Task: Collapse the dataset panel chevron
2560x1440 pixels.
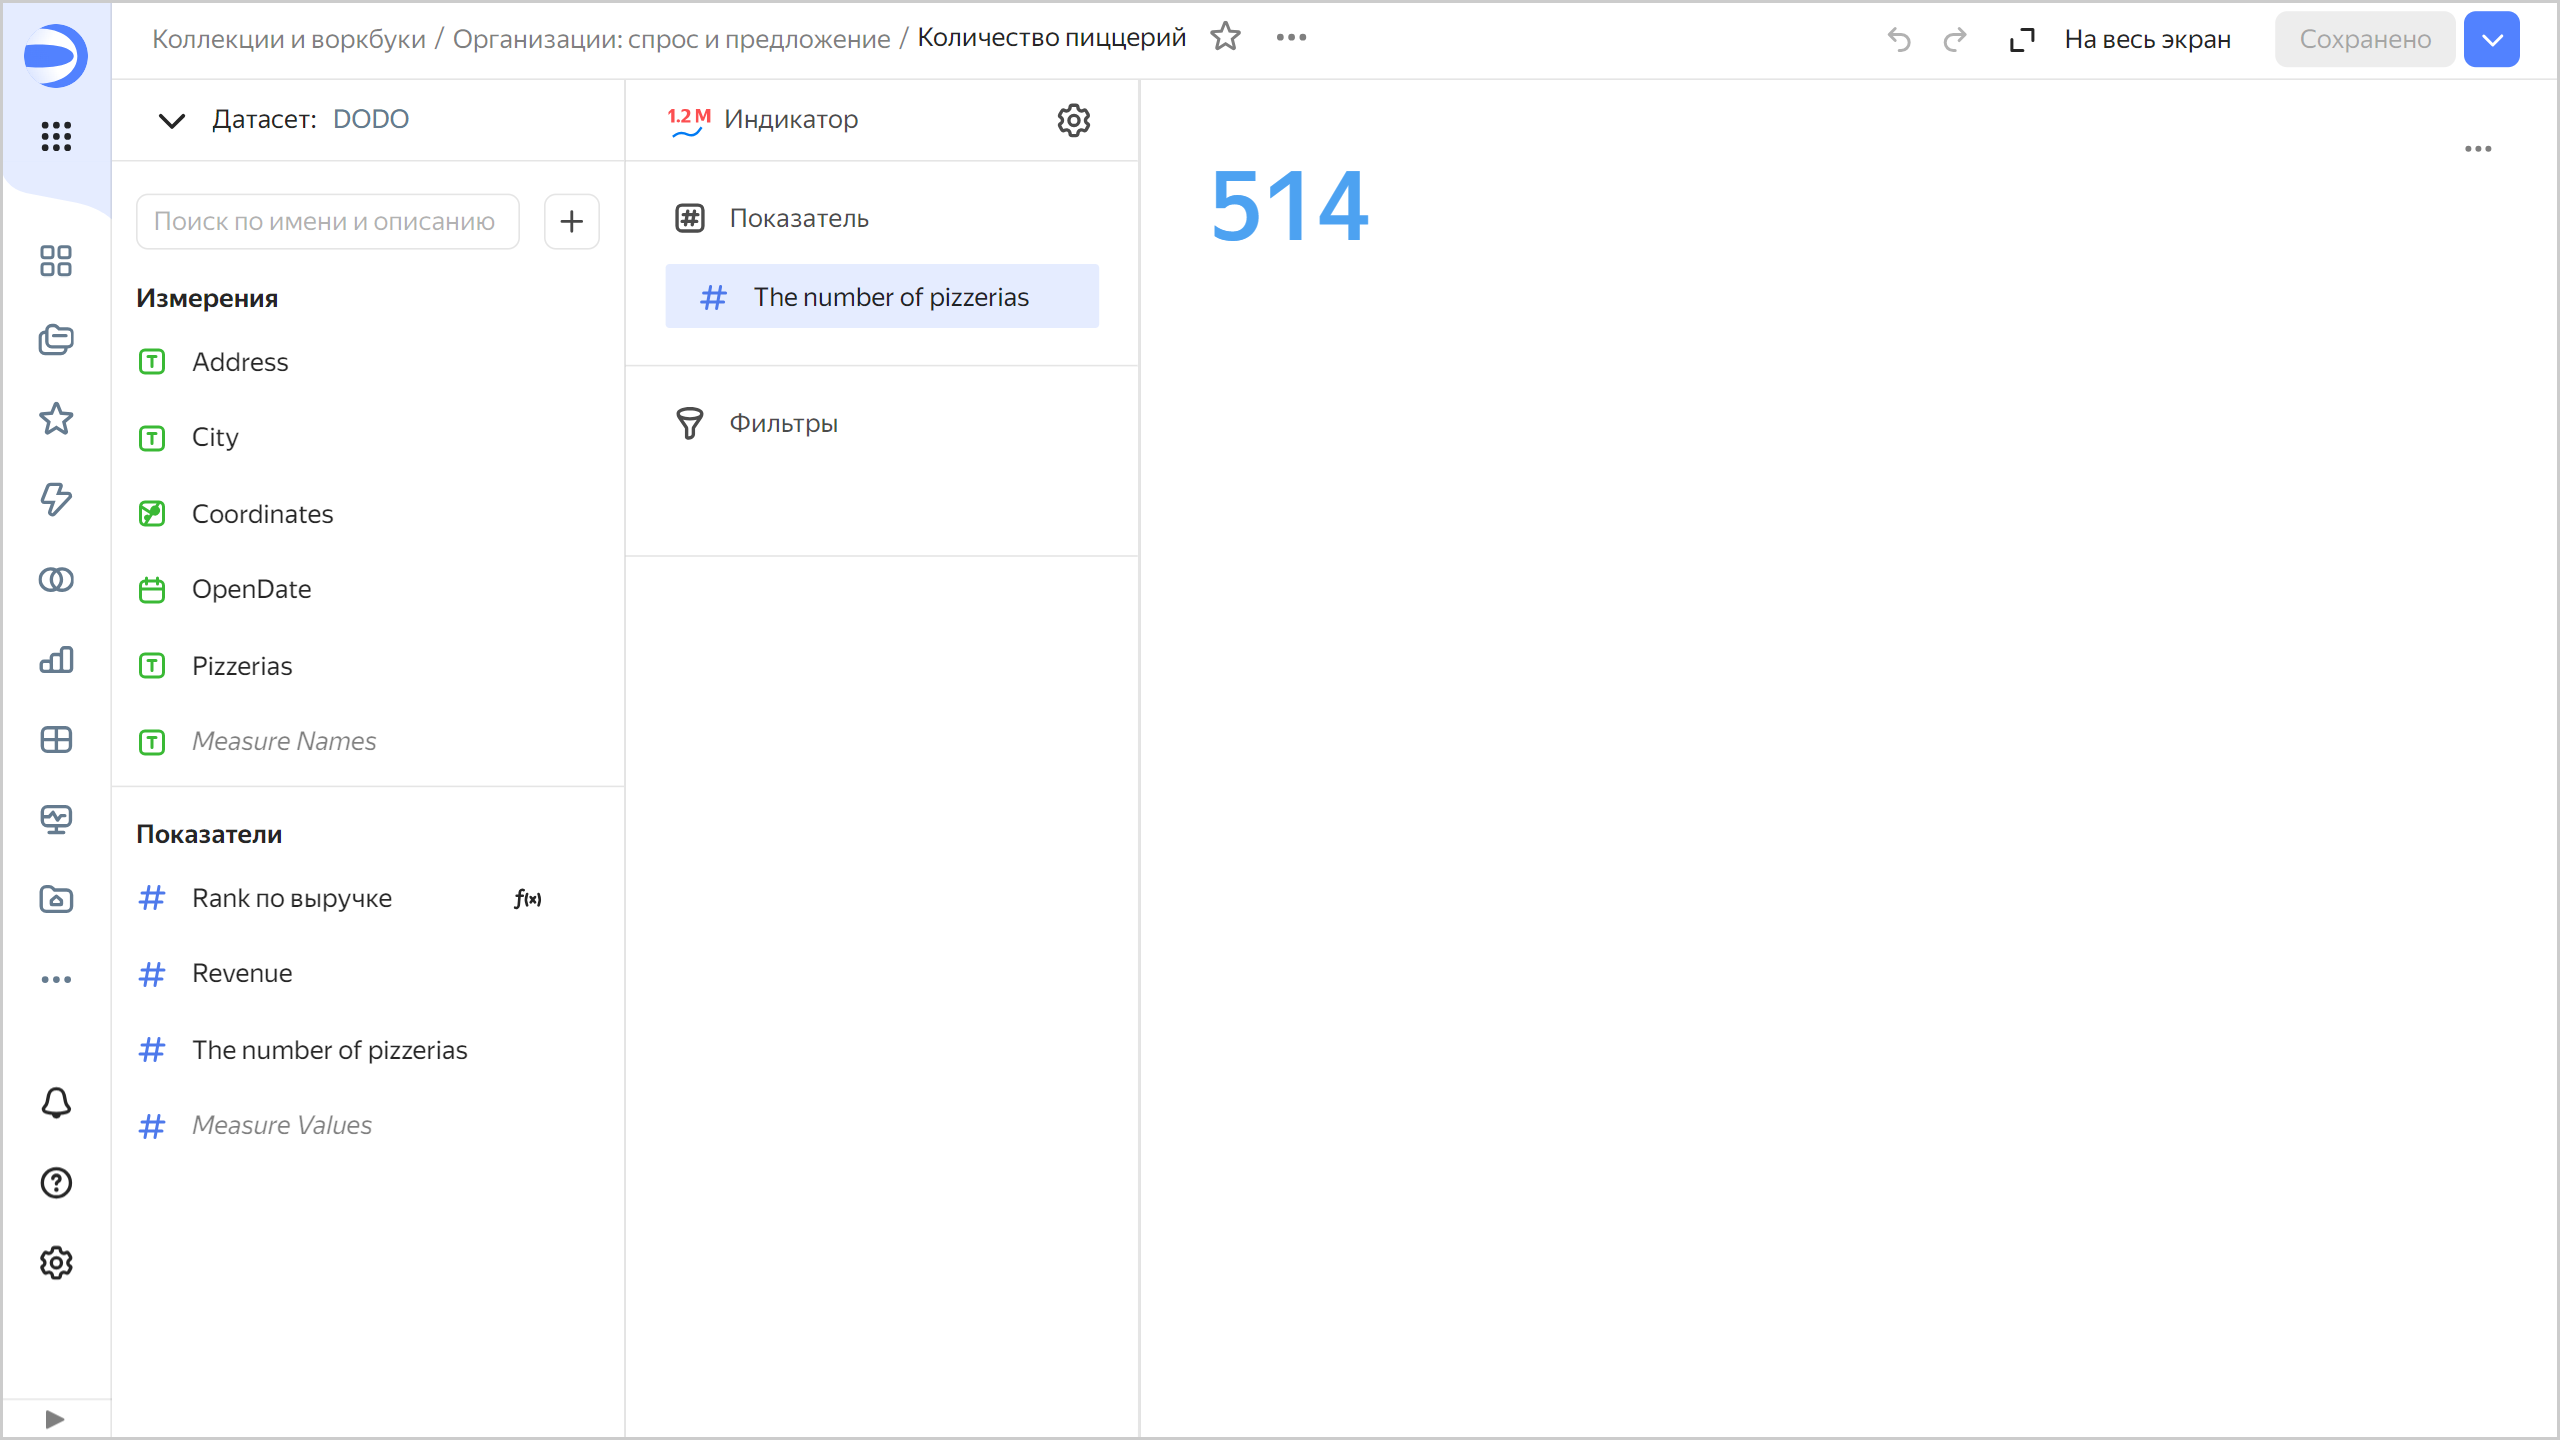Action: [172, 120]
